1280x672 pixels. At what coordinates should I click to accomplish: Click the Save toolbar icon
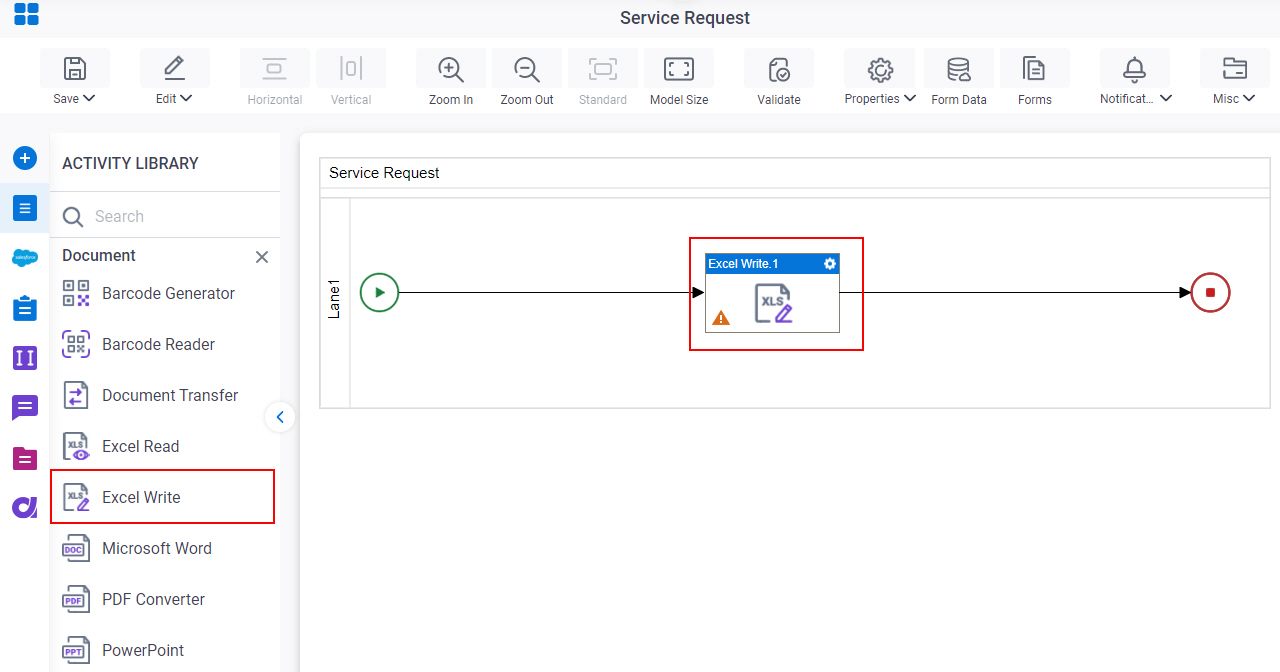coord(75,68)
